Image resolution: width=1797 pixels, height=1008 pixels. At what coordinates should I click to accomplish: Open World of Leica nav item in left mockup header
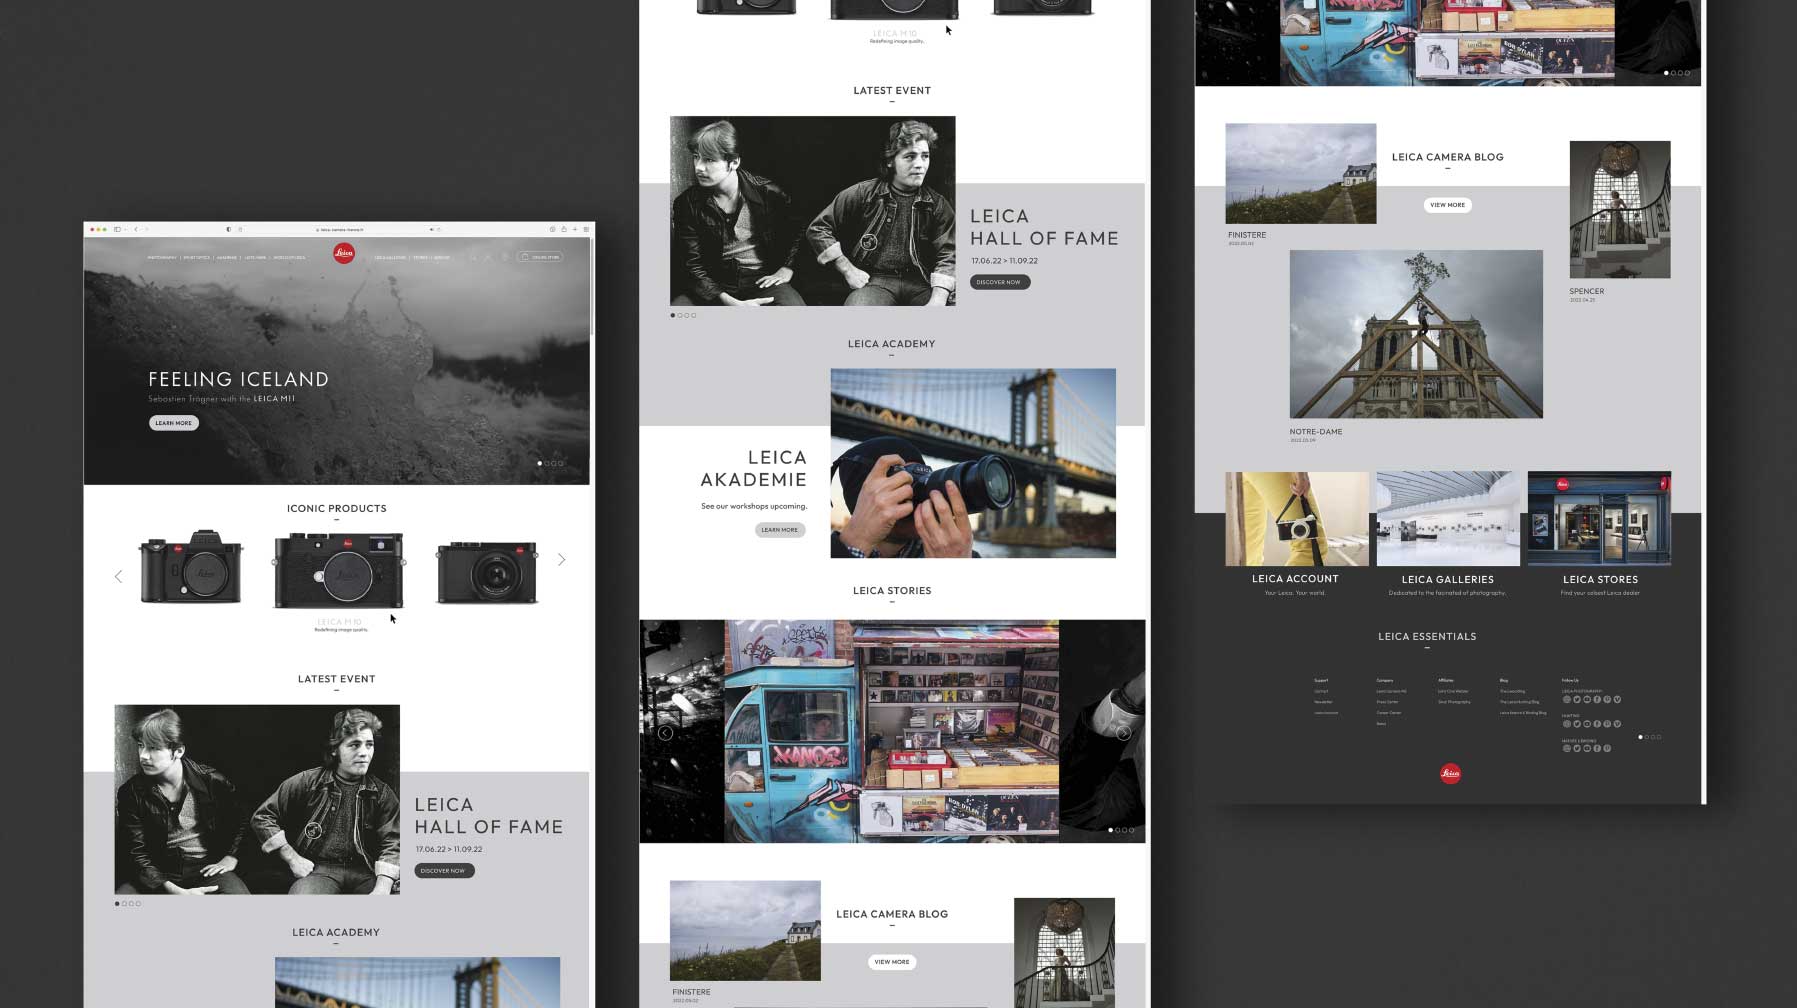289,258
